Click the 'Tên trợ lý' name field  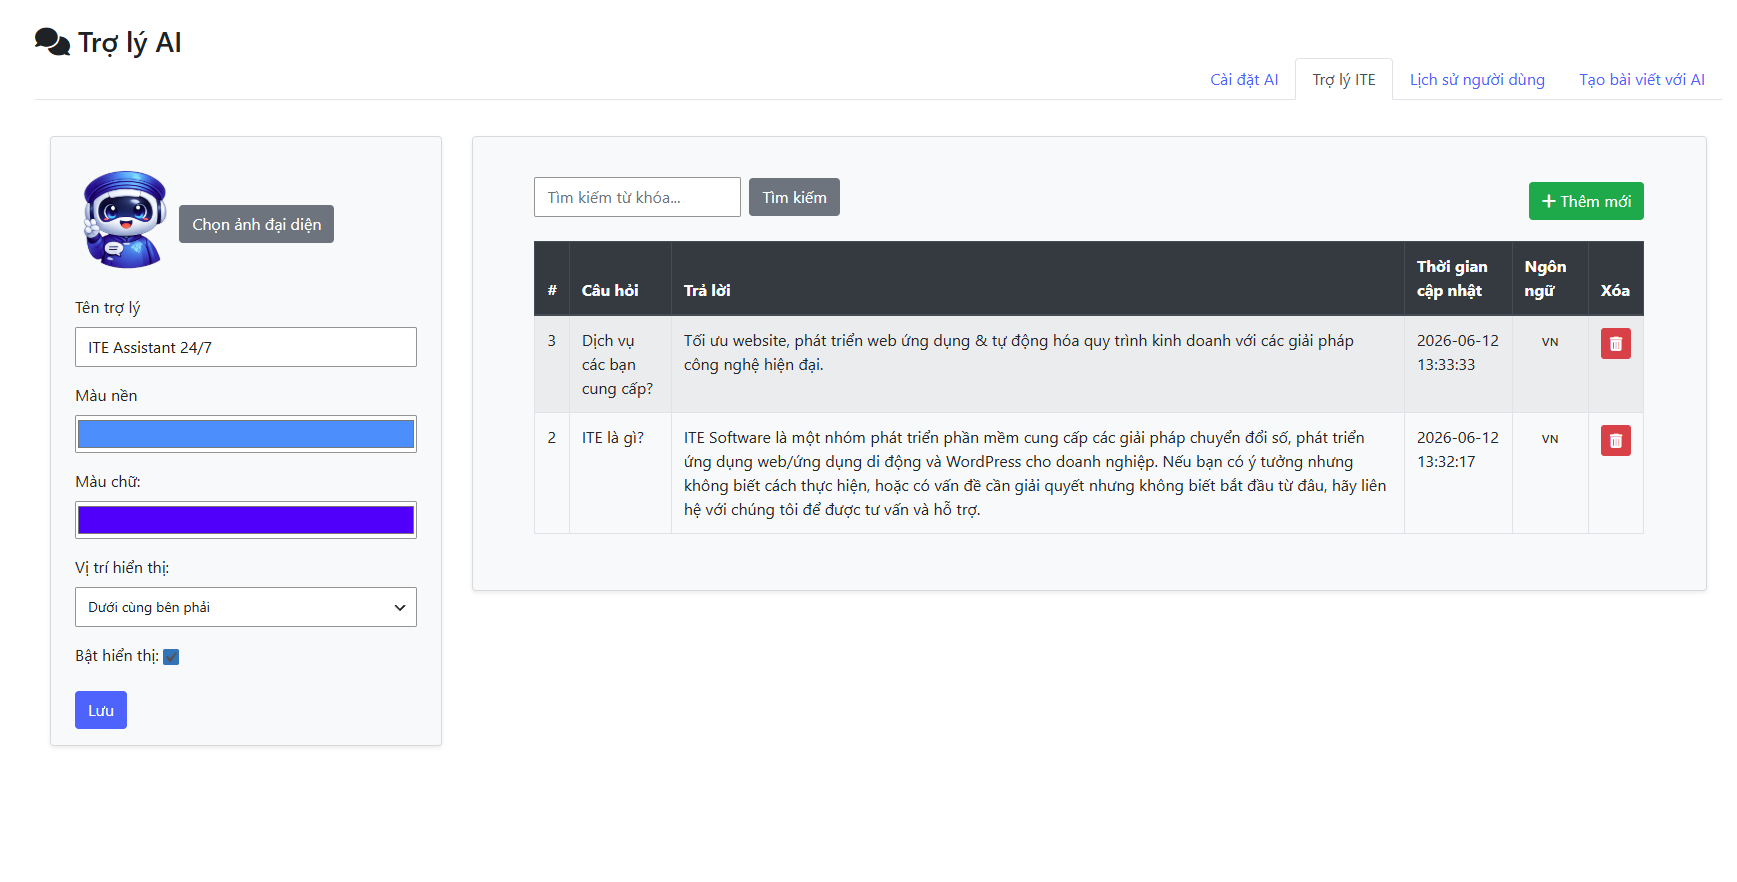[246, 347]
